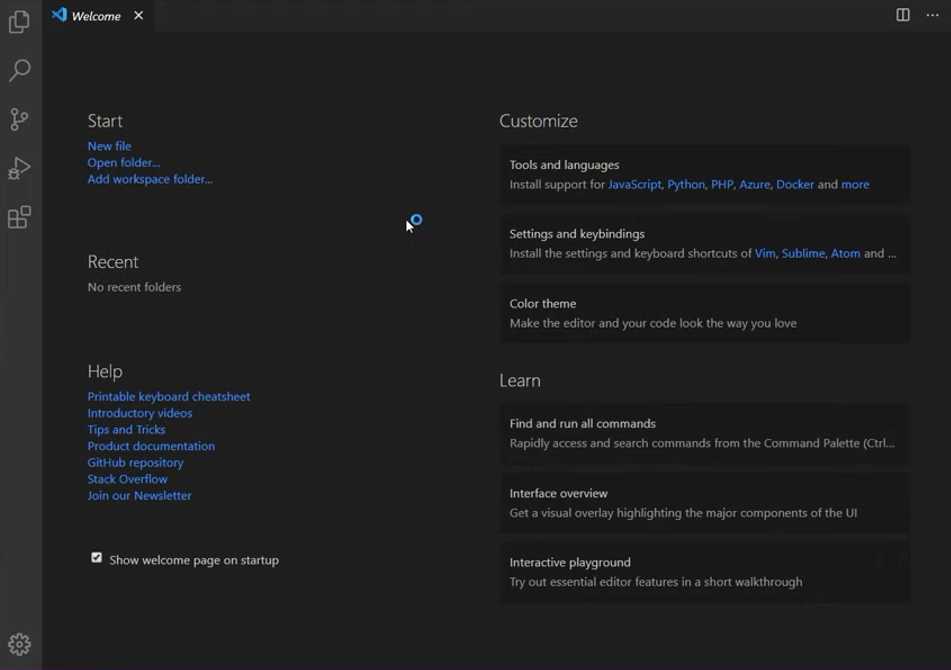This screenshot has width=951, height=670.
Task: Install JavaScript language support
Action: [634, 184]
